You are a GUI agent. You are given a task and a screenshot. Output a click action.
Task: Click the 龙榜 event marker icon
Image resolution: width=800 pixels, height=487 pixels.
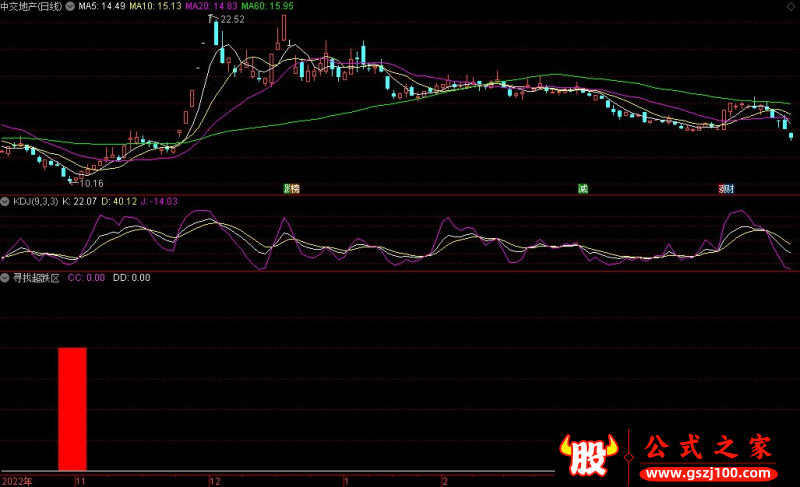tap(291, 188)
